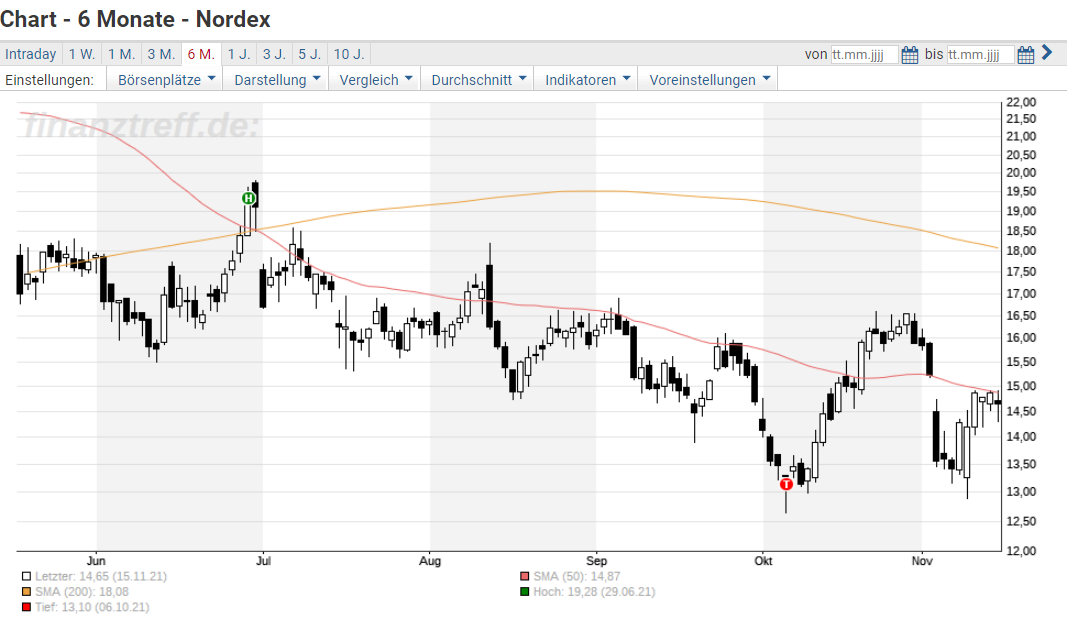Click the Letzter legend white swatch
Screen dimensions: 1075x624
click(26, 577)
